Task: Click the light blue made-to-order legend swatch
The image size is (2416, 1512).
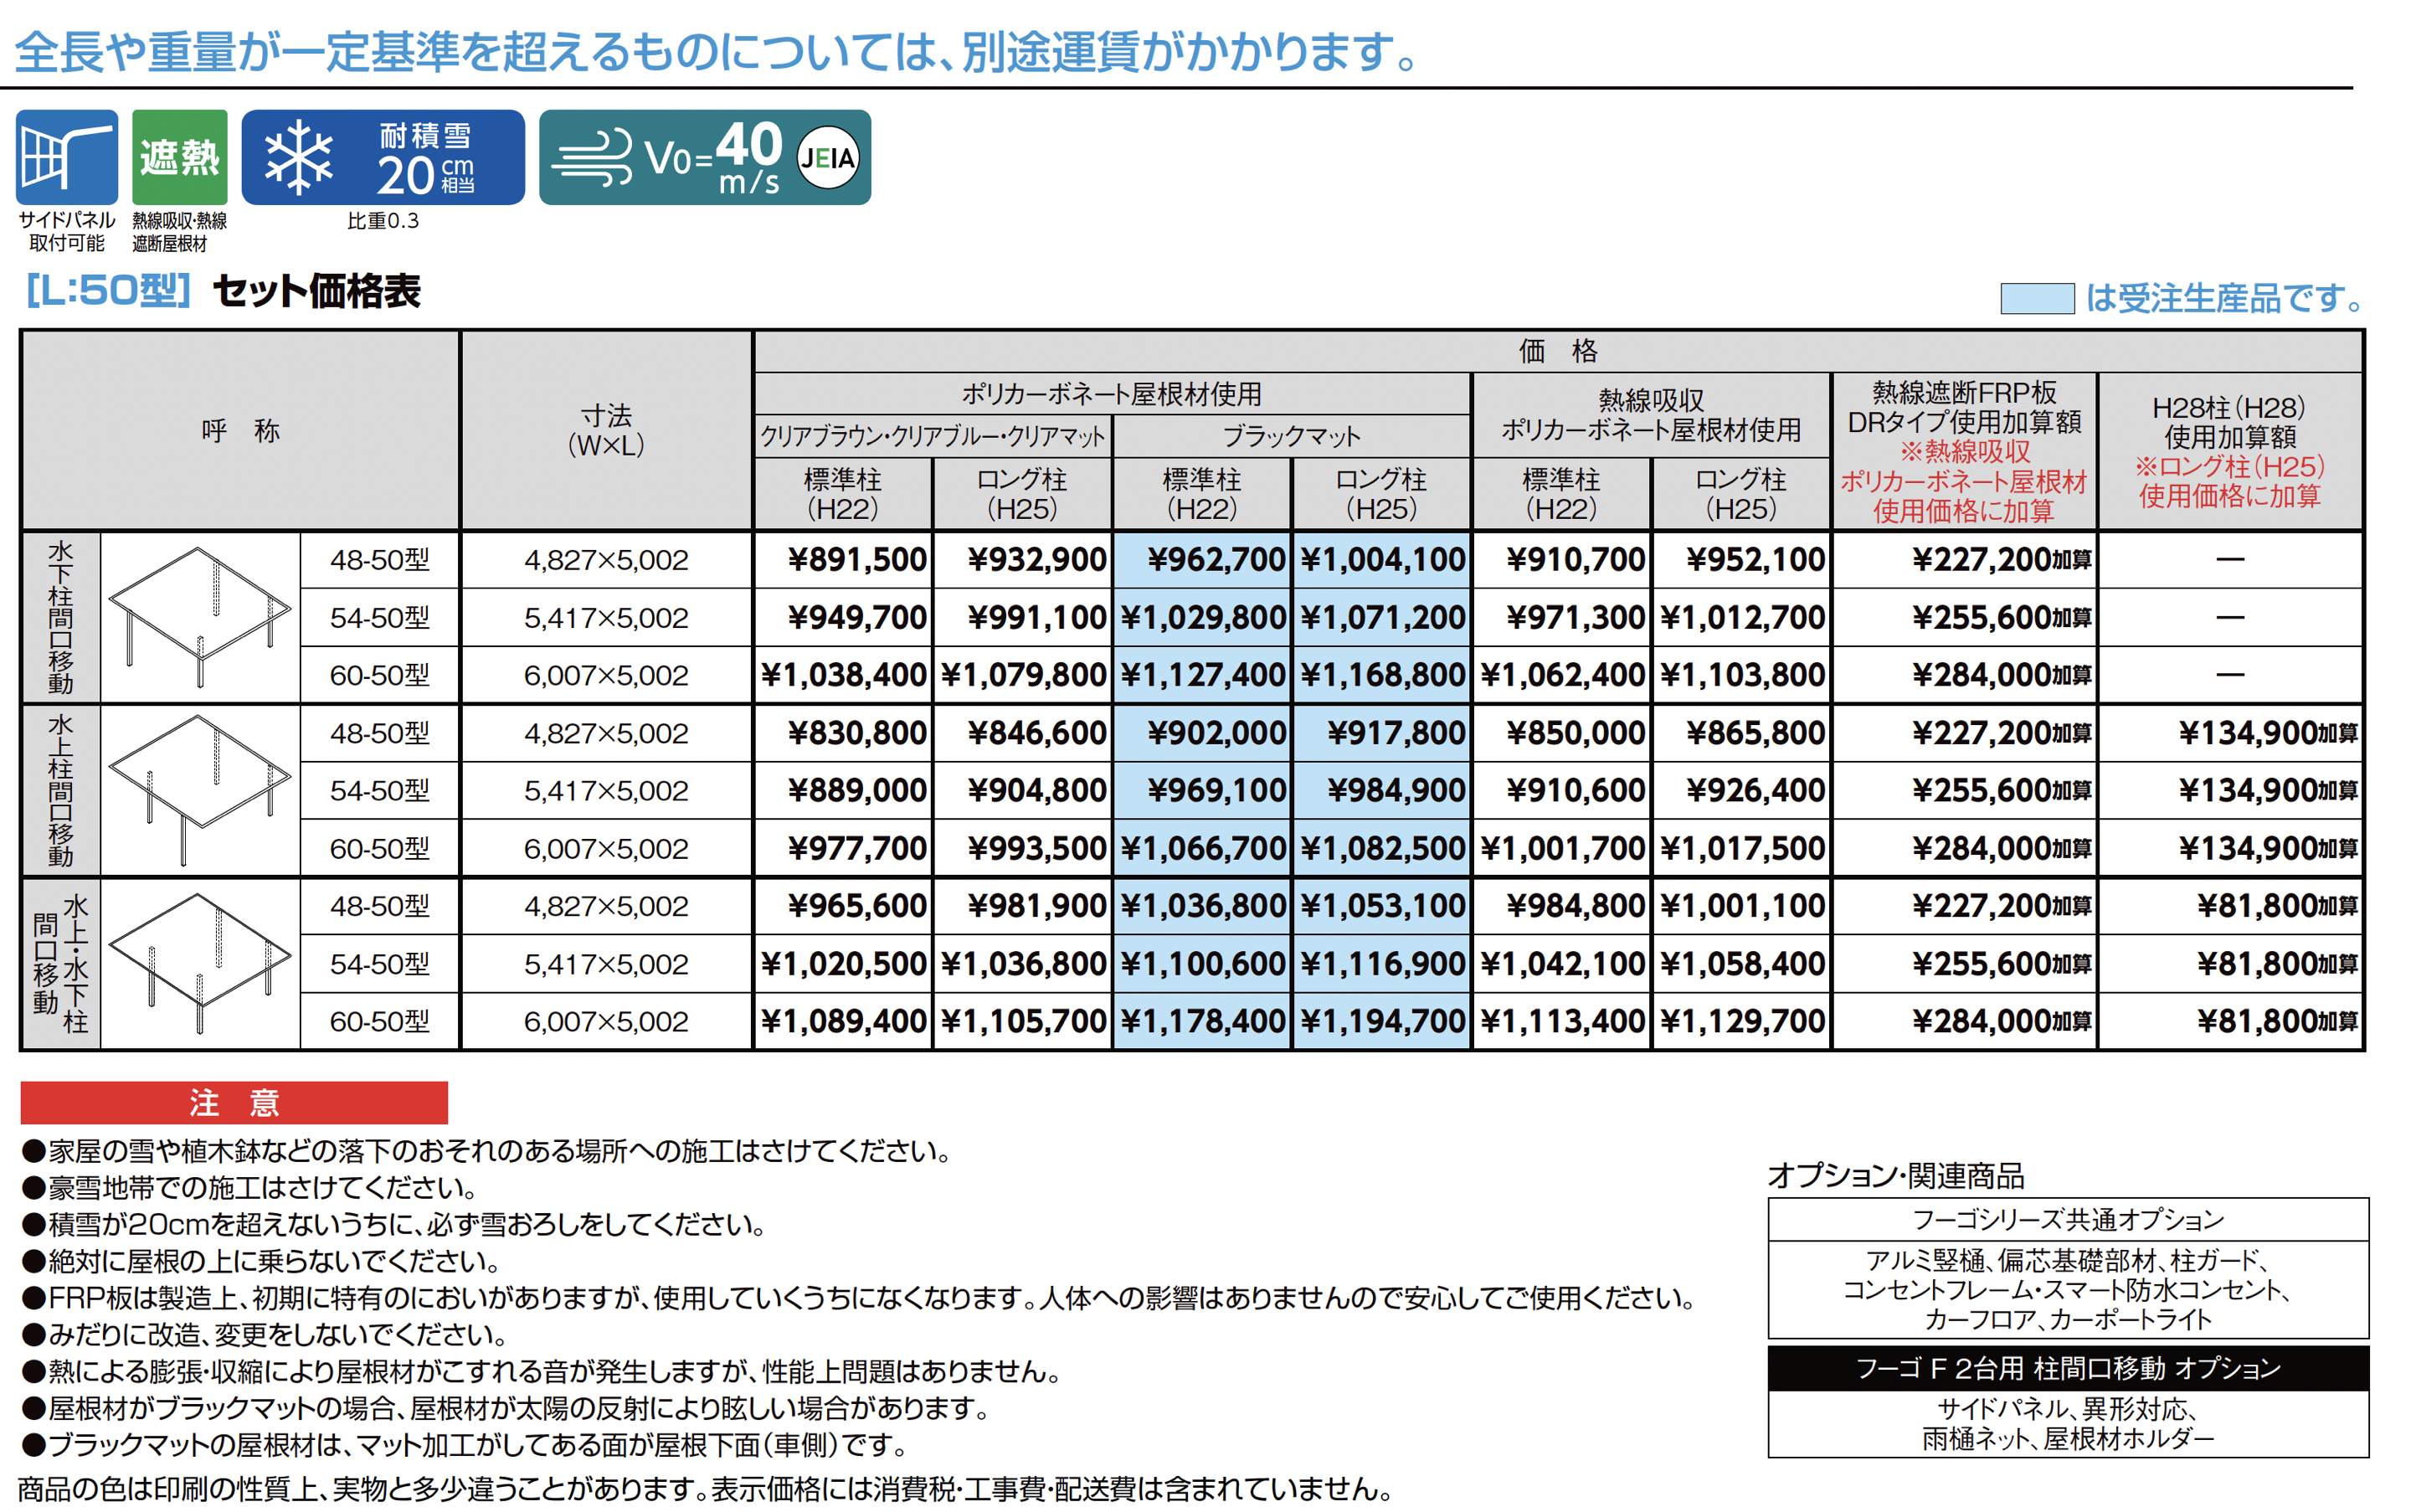Action: point(2036,298)
